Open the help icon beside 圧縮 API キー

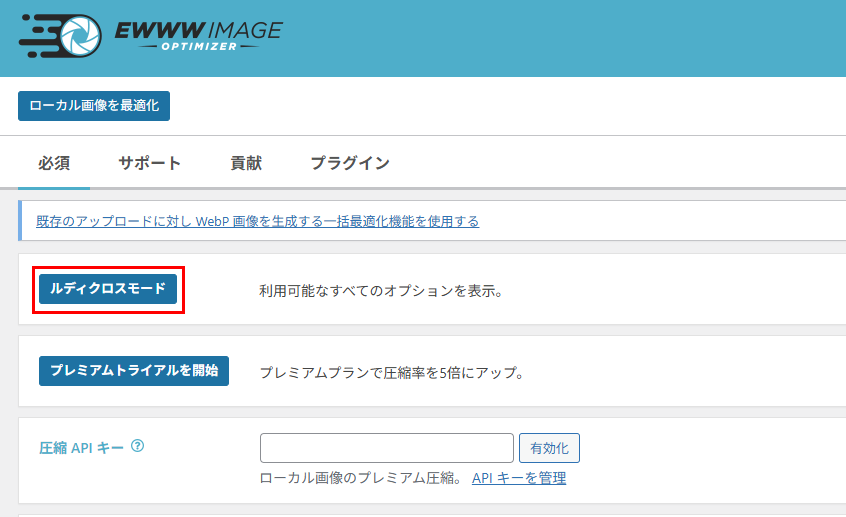pos(138,446)
